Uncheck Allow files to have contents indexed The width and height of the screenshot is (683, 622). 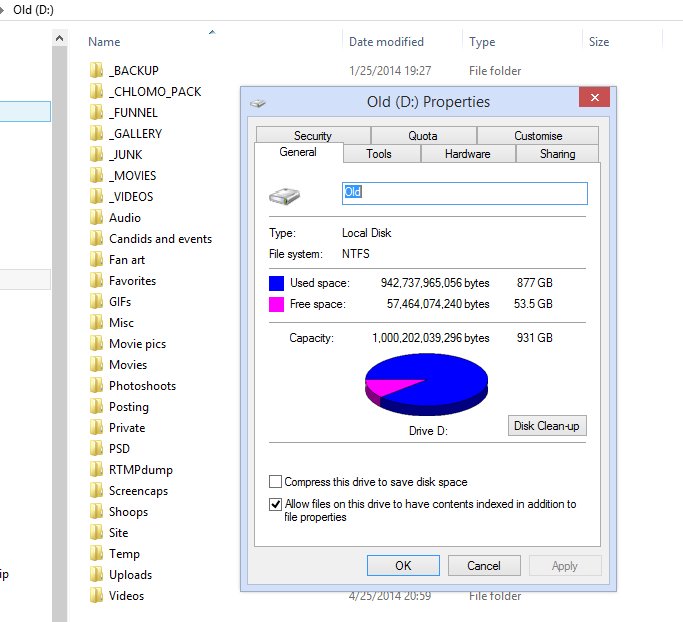[x=275, y=504]
